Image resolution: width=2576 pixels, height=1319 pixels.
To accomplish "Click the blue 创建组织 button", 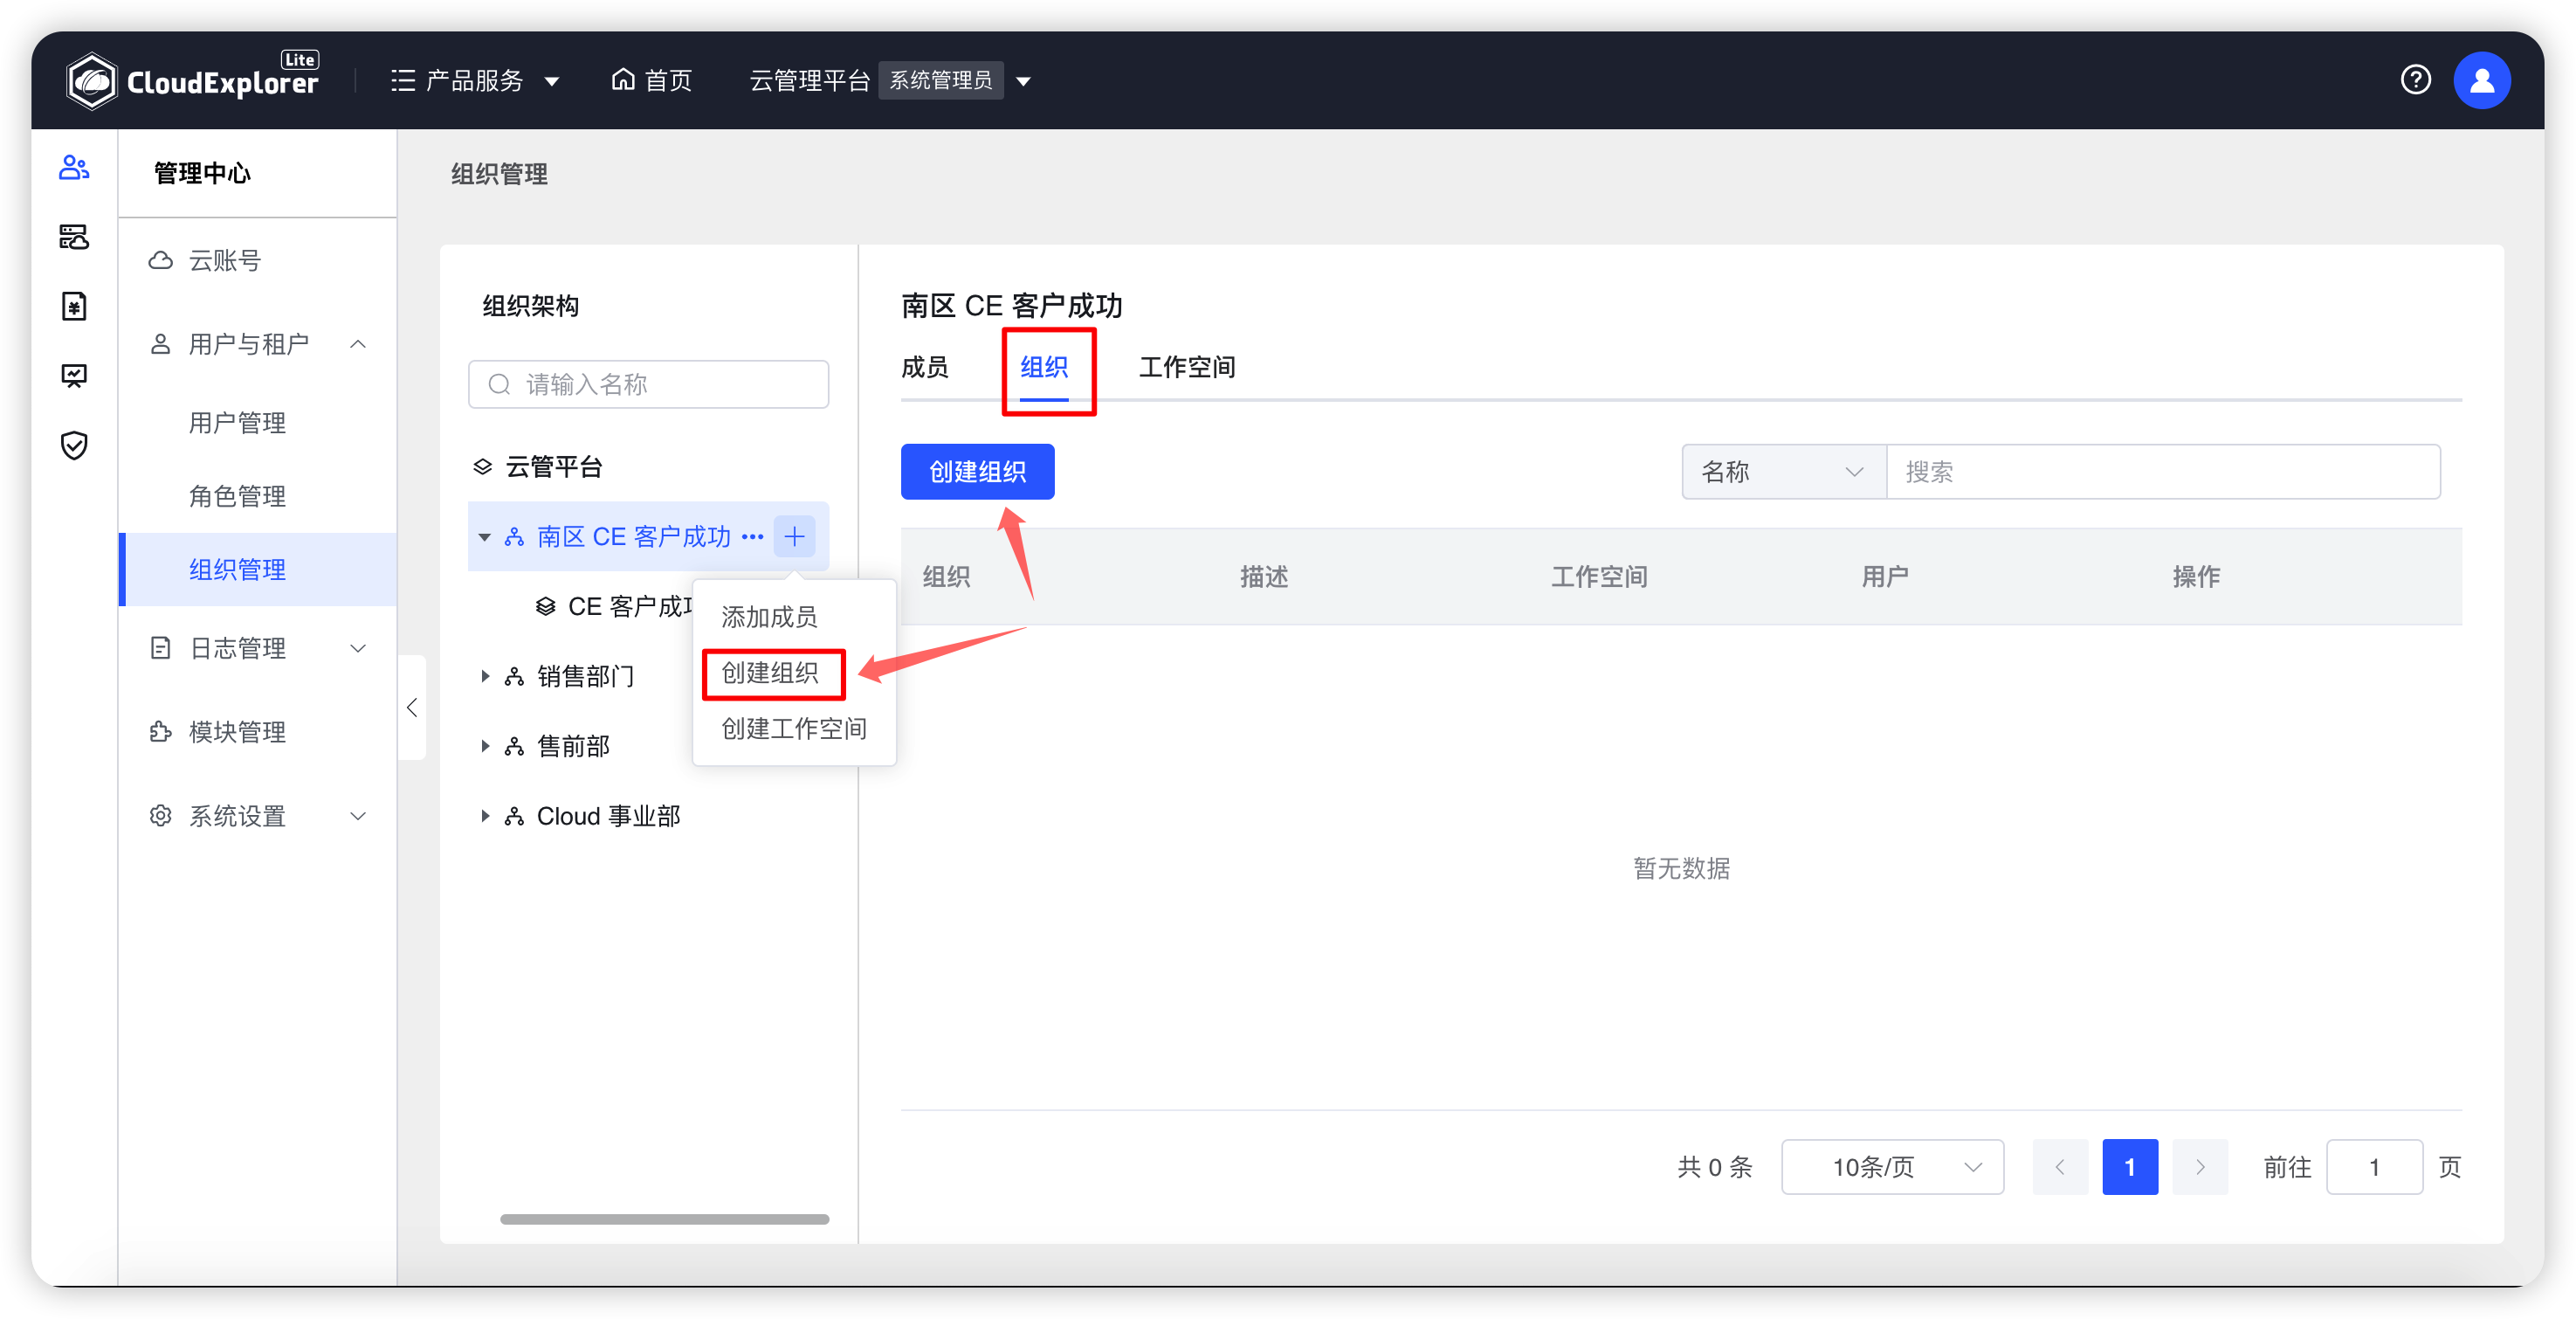I will 977,472.
